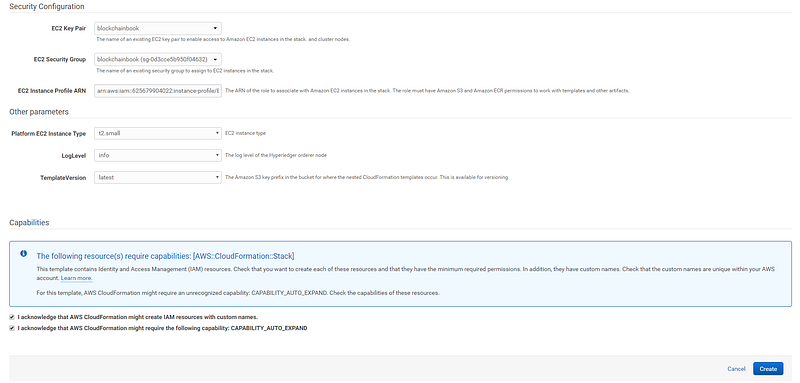Image resolution: width=800 pixels, height=383 pixels.
Task: Click 'EC2 instance type' description text
Action: [x=245, y=133]
